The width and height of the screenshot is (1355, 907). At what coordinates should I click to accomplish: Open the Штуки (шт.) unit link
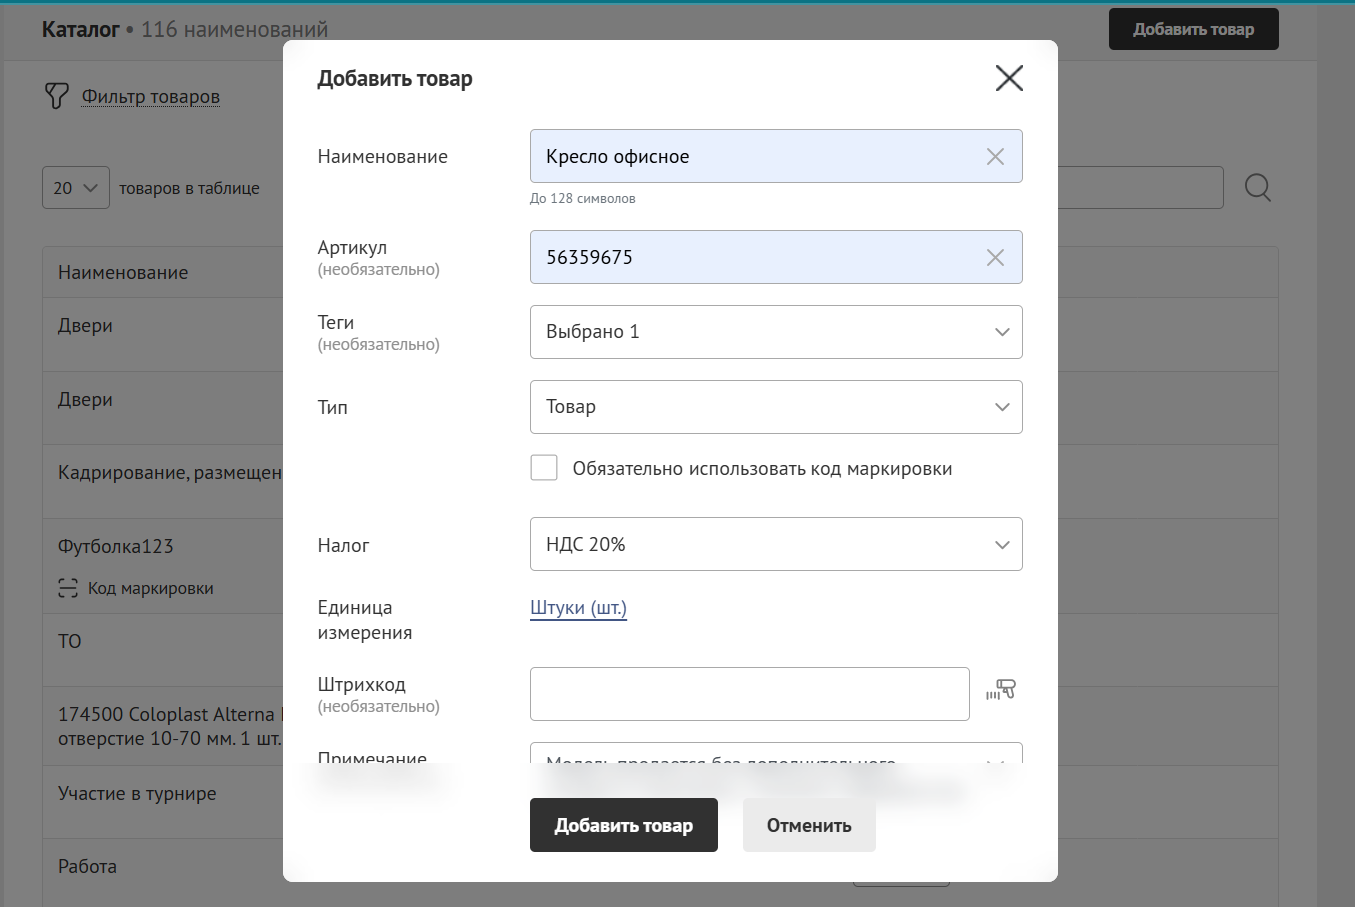(x=578, y=608)
